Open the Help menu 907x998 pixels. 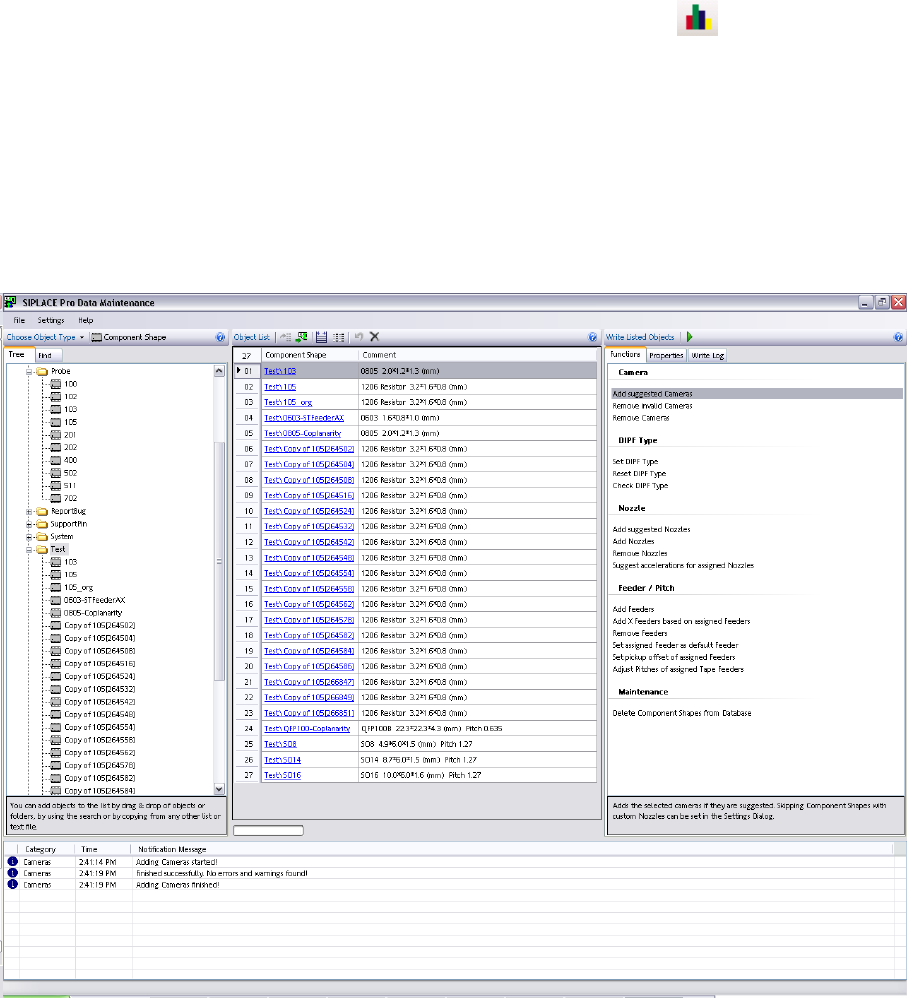tap(86, 320)
